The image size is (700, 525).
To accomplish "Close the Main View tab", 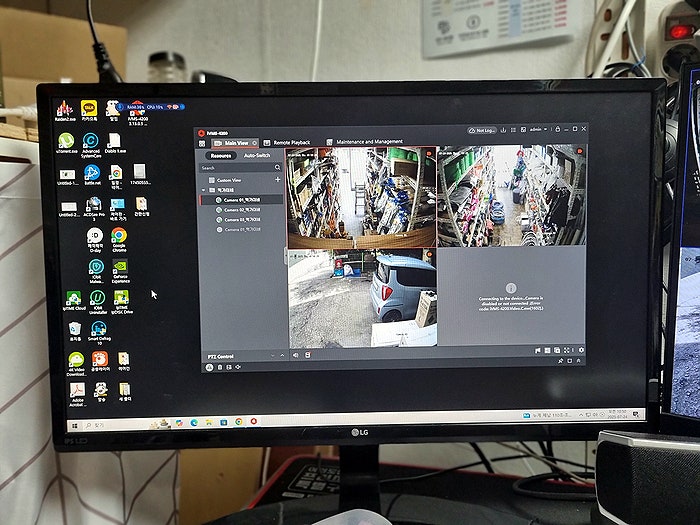I will (254, 143).
